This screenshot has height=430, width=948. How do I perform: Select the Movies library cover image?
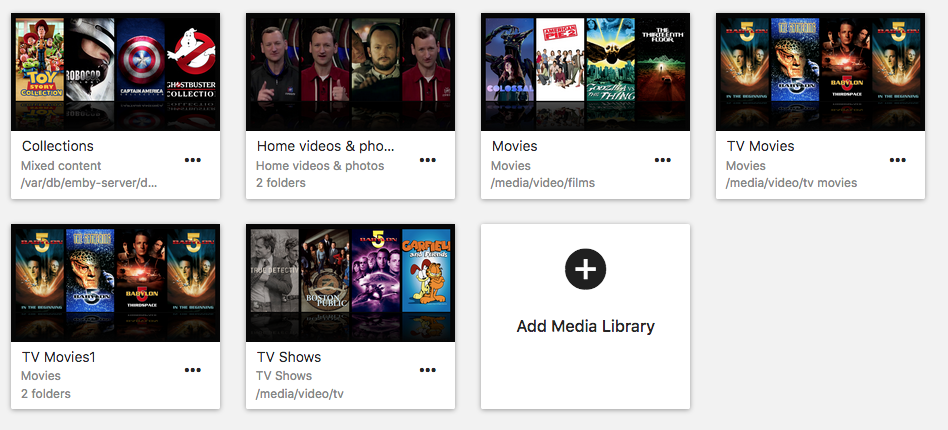585,72
